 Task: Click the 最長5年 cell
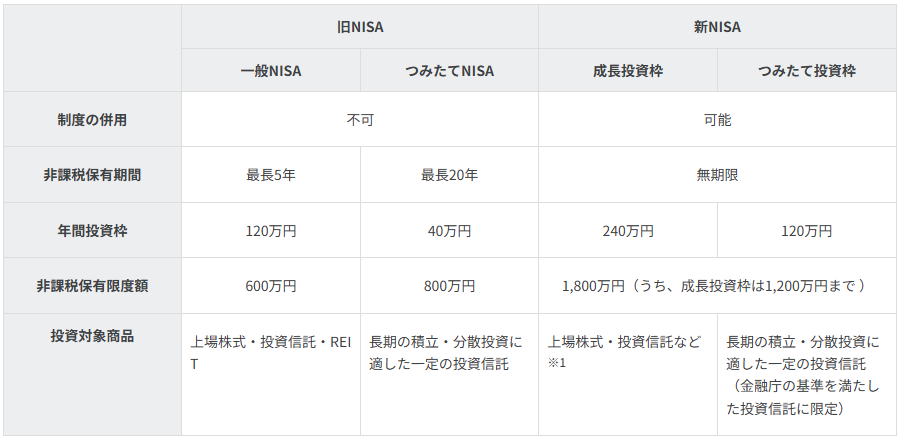tap(270, 175)
